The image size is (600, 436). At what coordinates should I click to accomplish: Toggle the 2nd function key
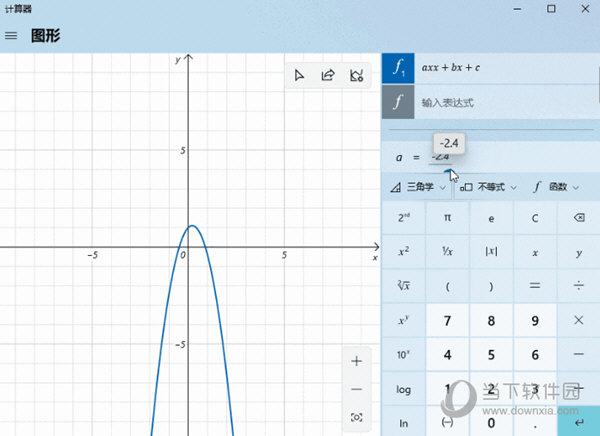pos(404,218)
